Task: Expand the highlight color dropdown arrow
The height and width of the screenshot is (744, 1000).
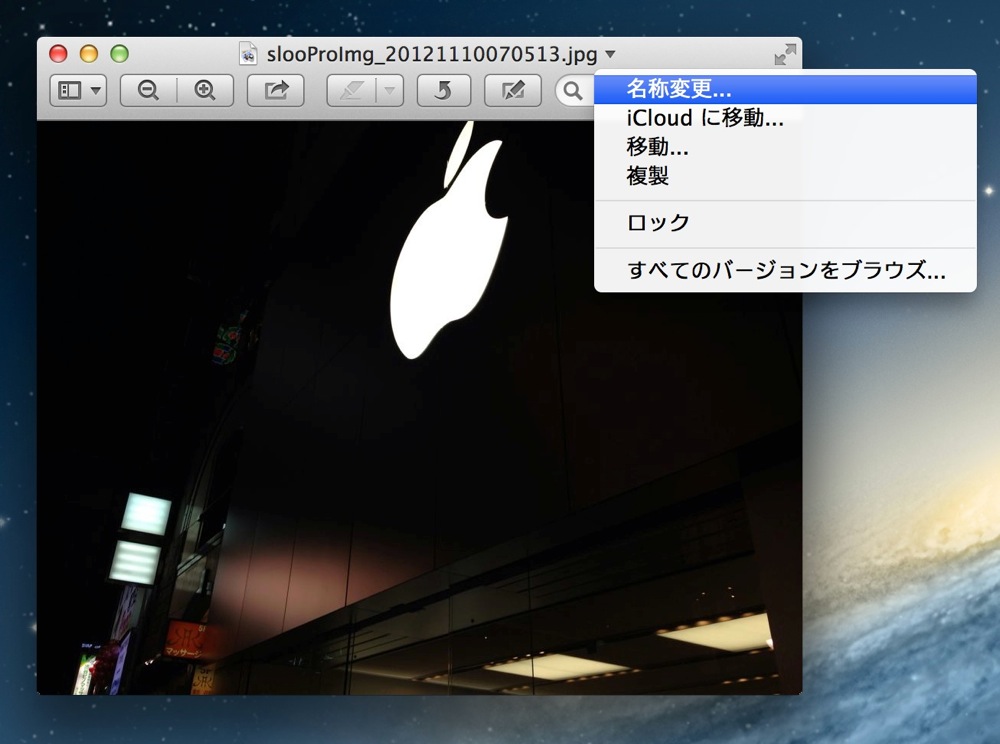Action: [390, 91]
